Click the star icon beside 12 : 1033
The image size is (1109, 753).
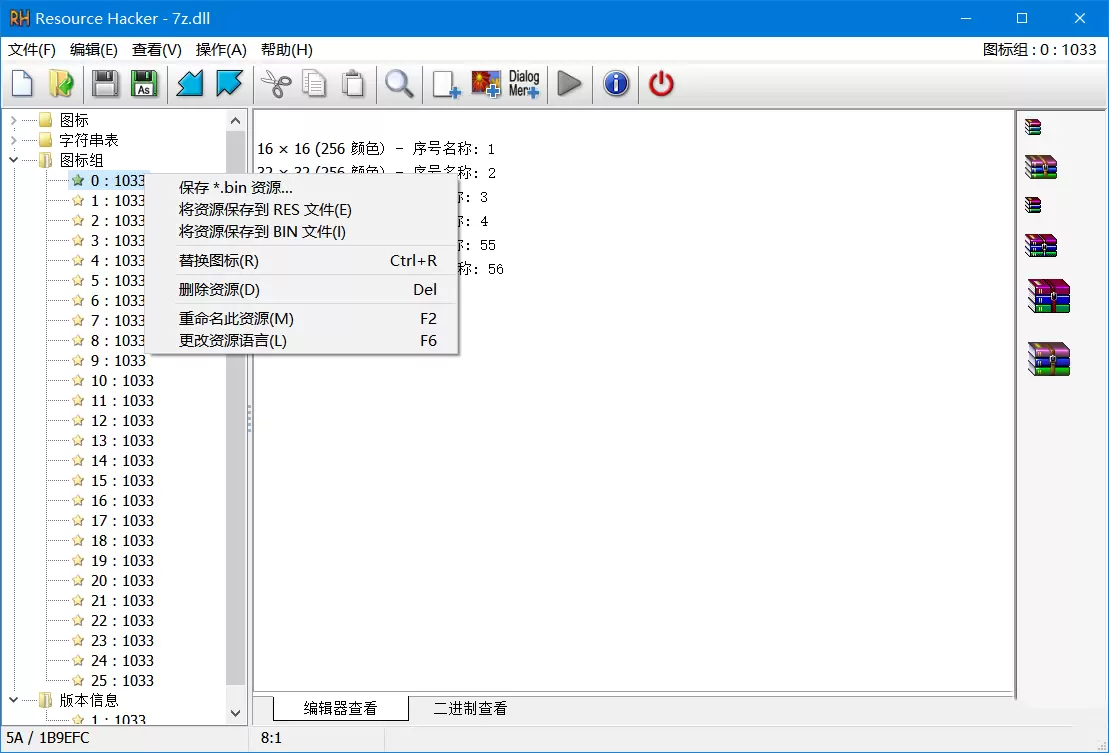79,421
